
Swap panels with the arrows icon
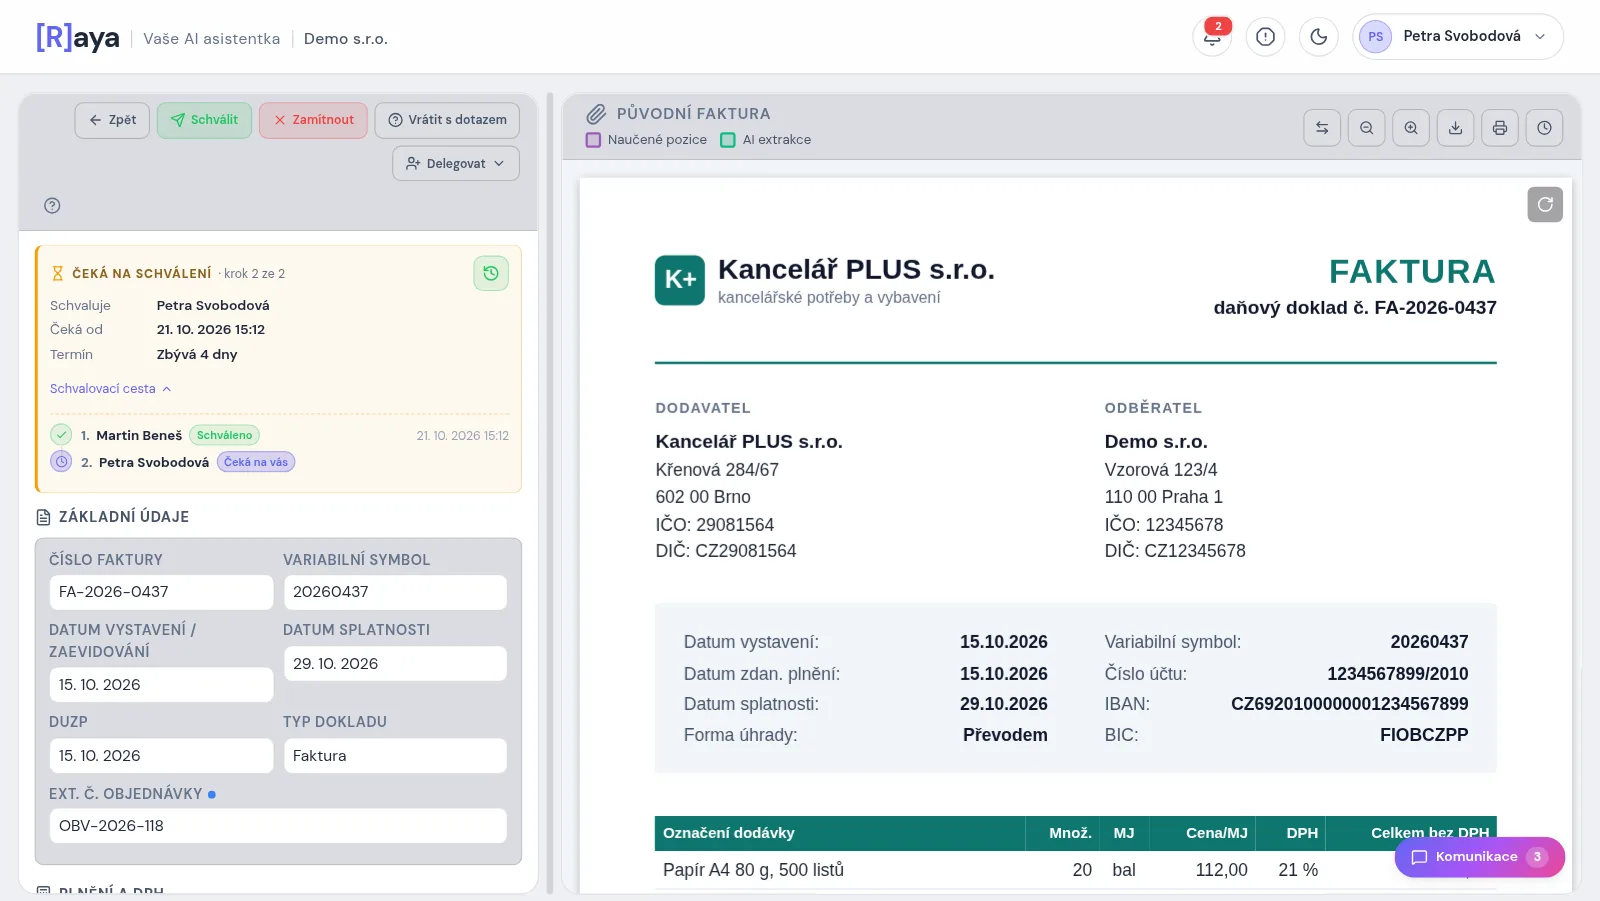1322,128
